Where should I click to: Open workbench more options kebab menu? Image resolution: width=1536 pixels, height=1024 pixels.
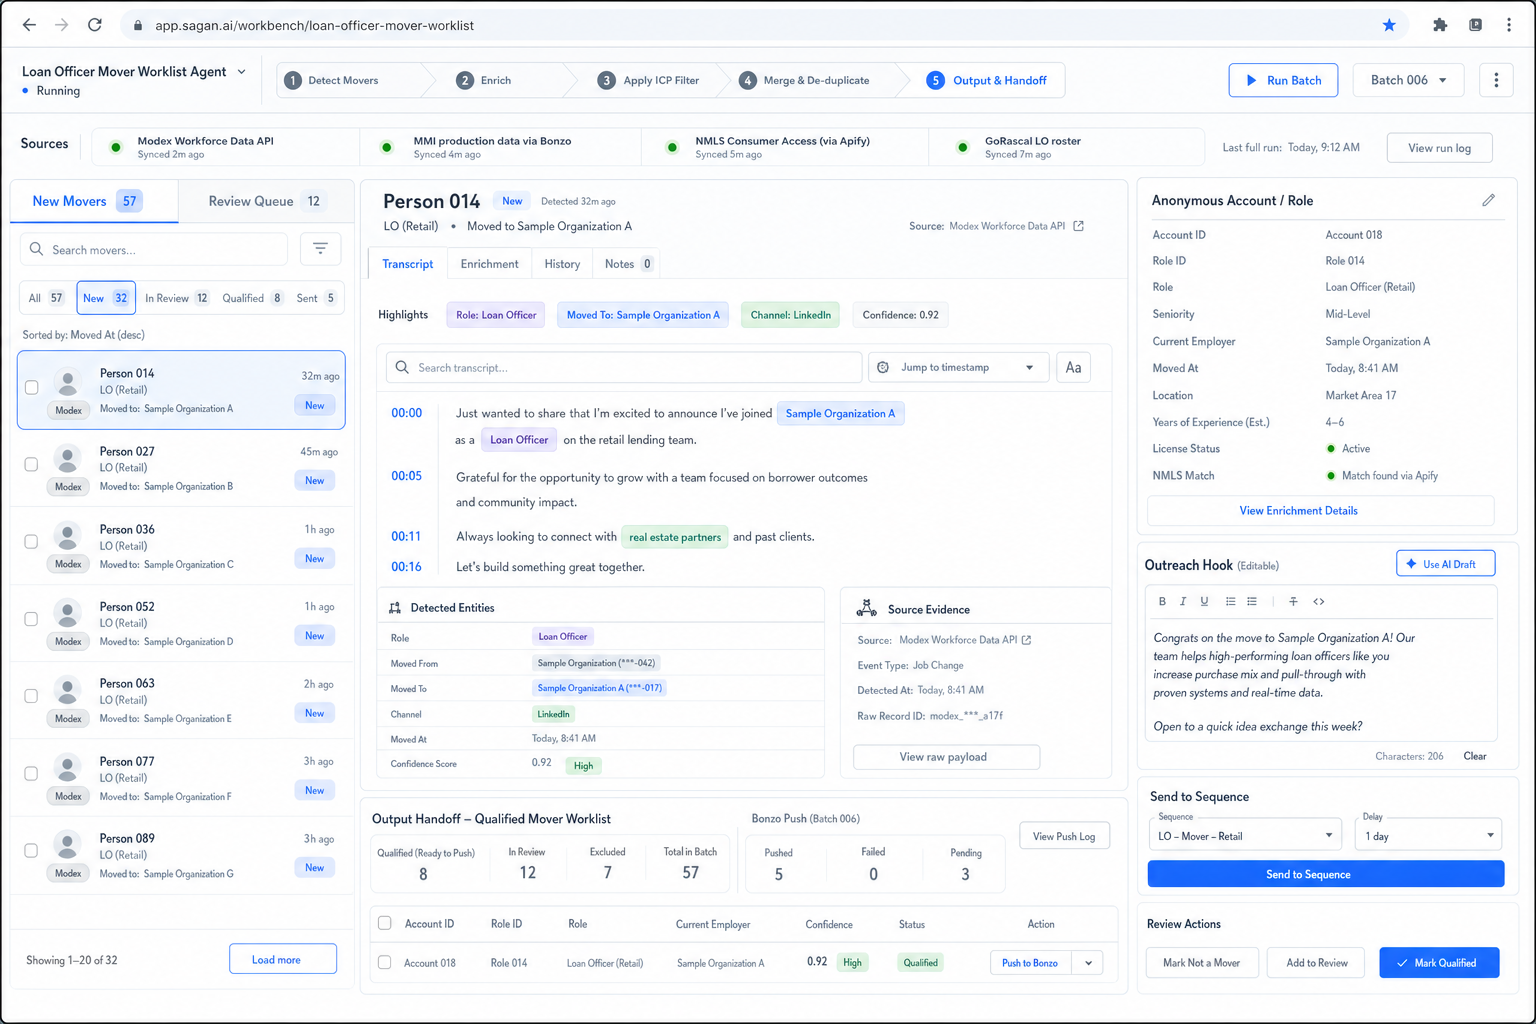pyautogui.click(x=1496, y=80)
